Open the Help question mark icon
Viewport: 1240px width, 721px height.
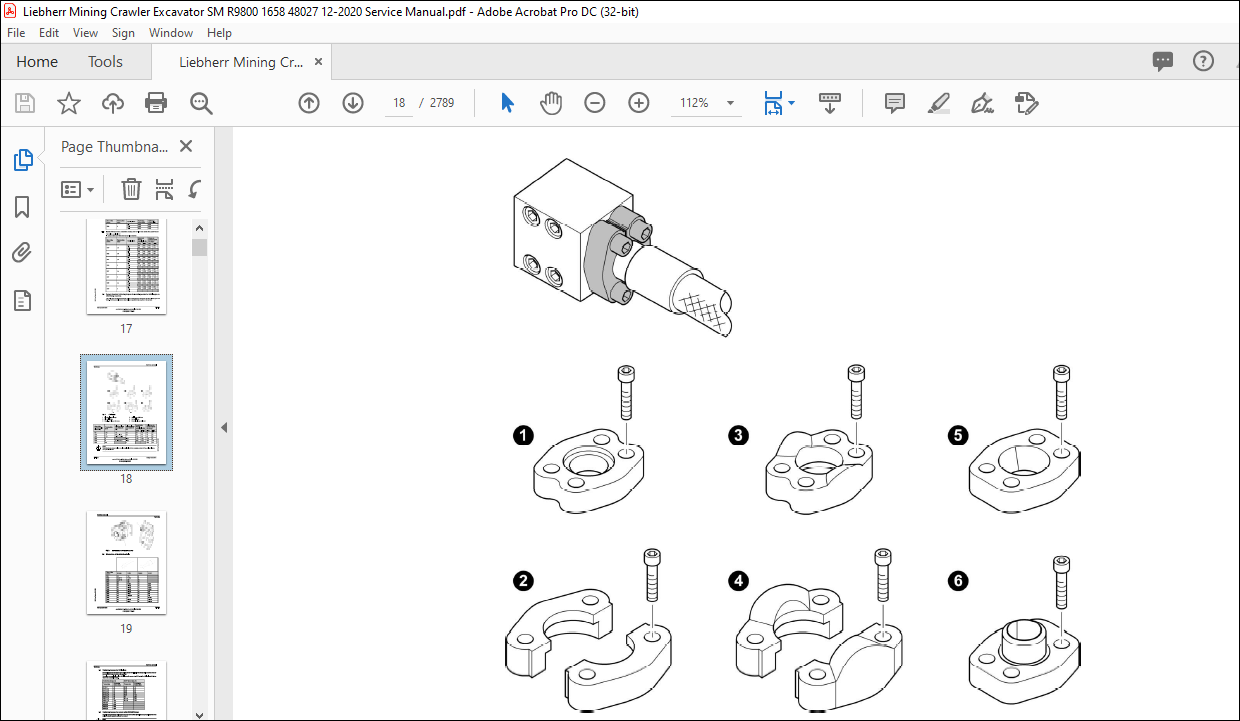coord(1204,61)
